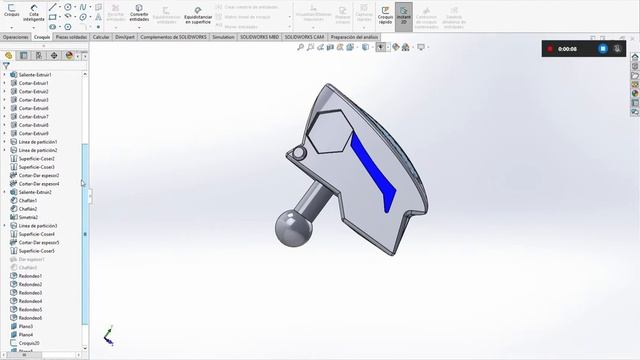Open Convertir entidades dropdown arrow
The width and height of the screenshot is (640, 360).
tap(139, 28)
